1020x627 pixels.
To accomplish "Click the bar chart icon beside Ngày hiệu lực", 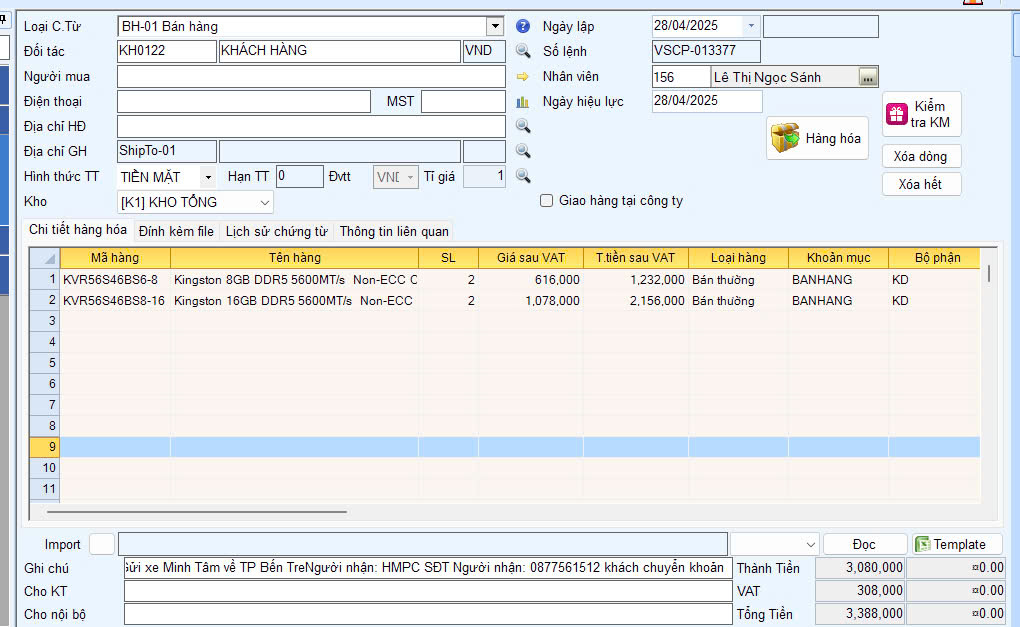I will (x=522, y=101).
